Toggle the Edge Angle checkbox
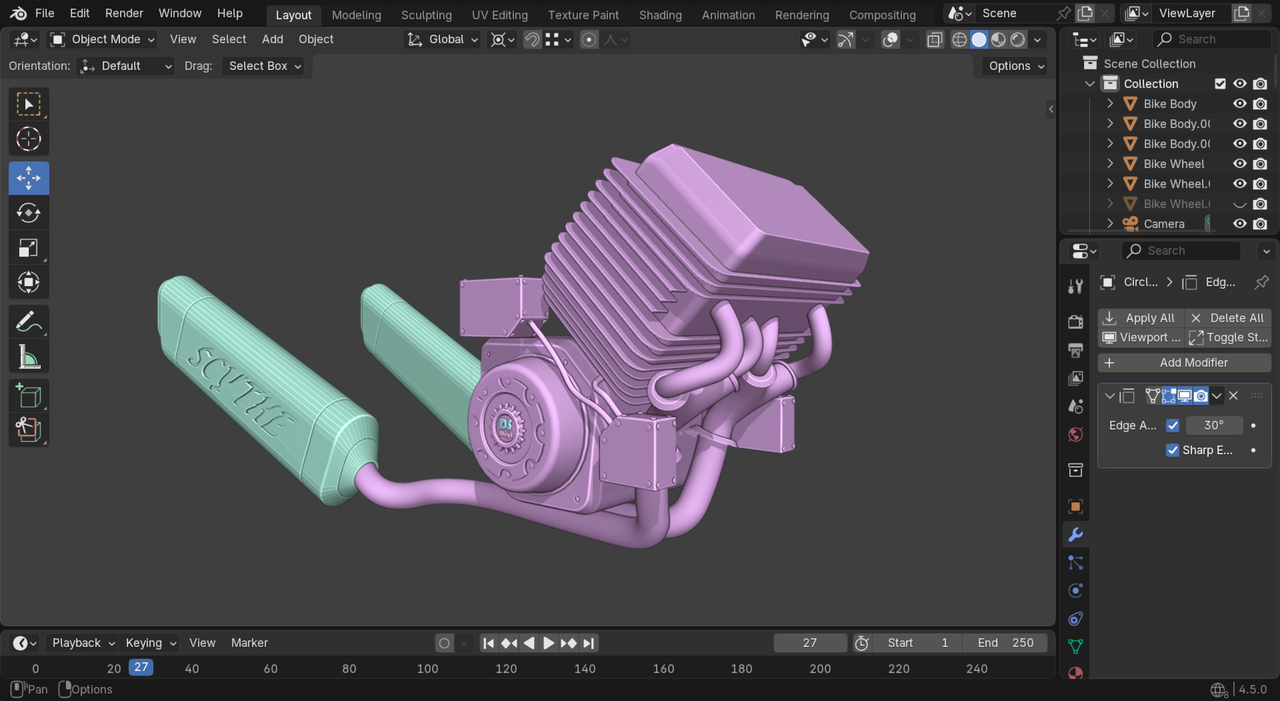 click(x=1173, y=425)
